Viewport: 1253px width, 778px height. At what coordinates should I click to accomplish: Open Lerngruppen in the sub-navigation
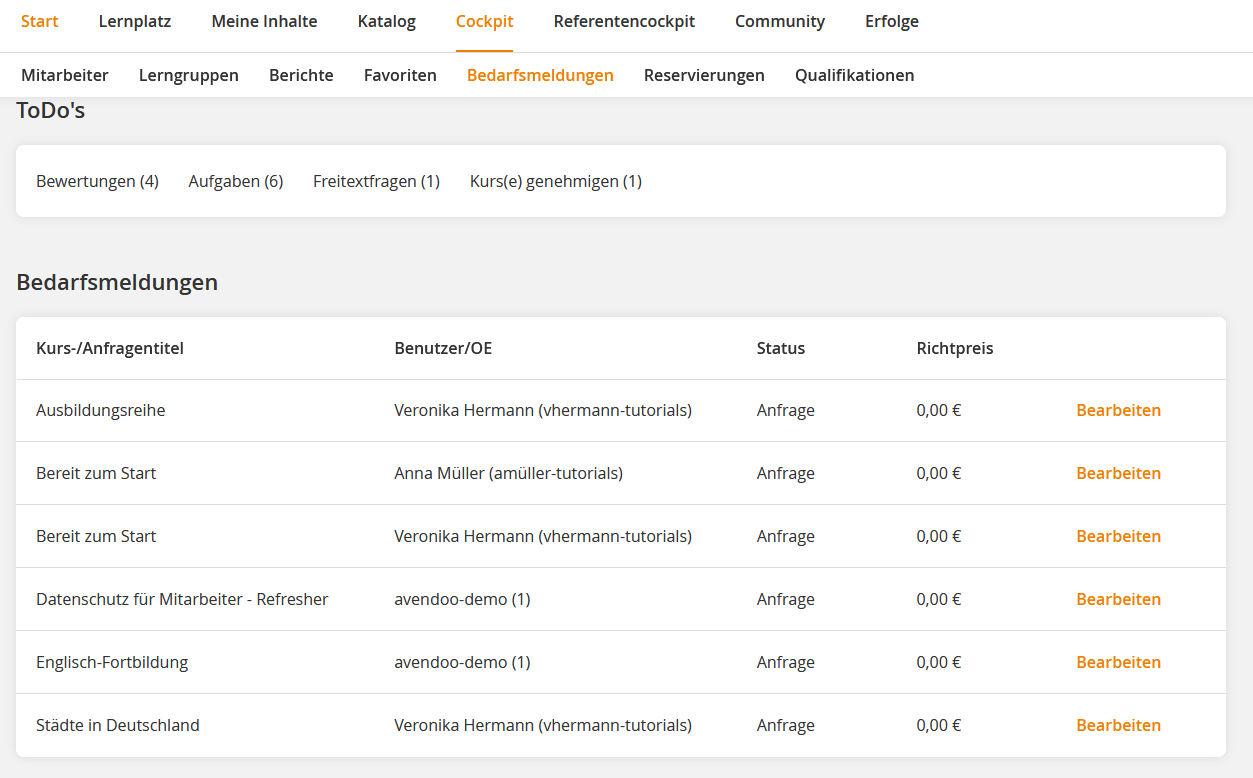click(189, 75)
